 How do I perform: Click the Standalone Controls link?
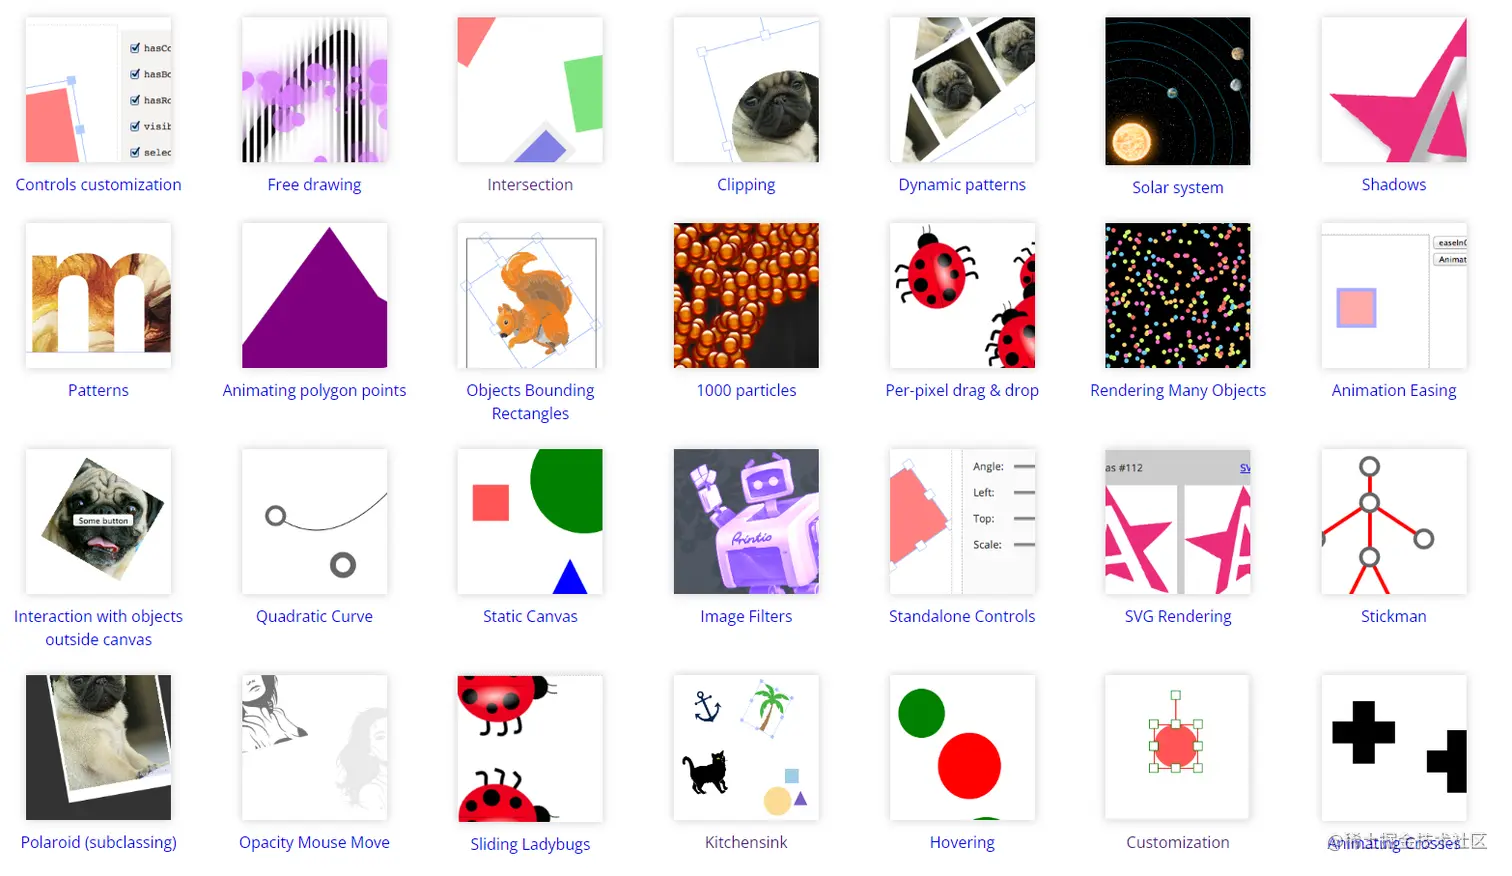pyautogui.click(x=962, y=617)
